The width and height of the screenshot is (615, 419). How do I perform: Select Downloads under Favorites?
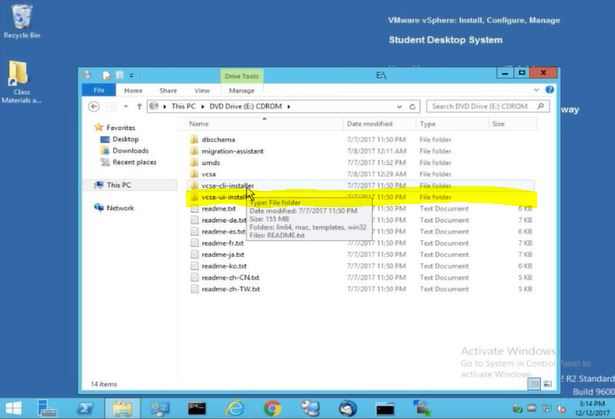[130, 151]
